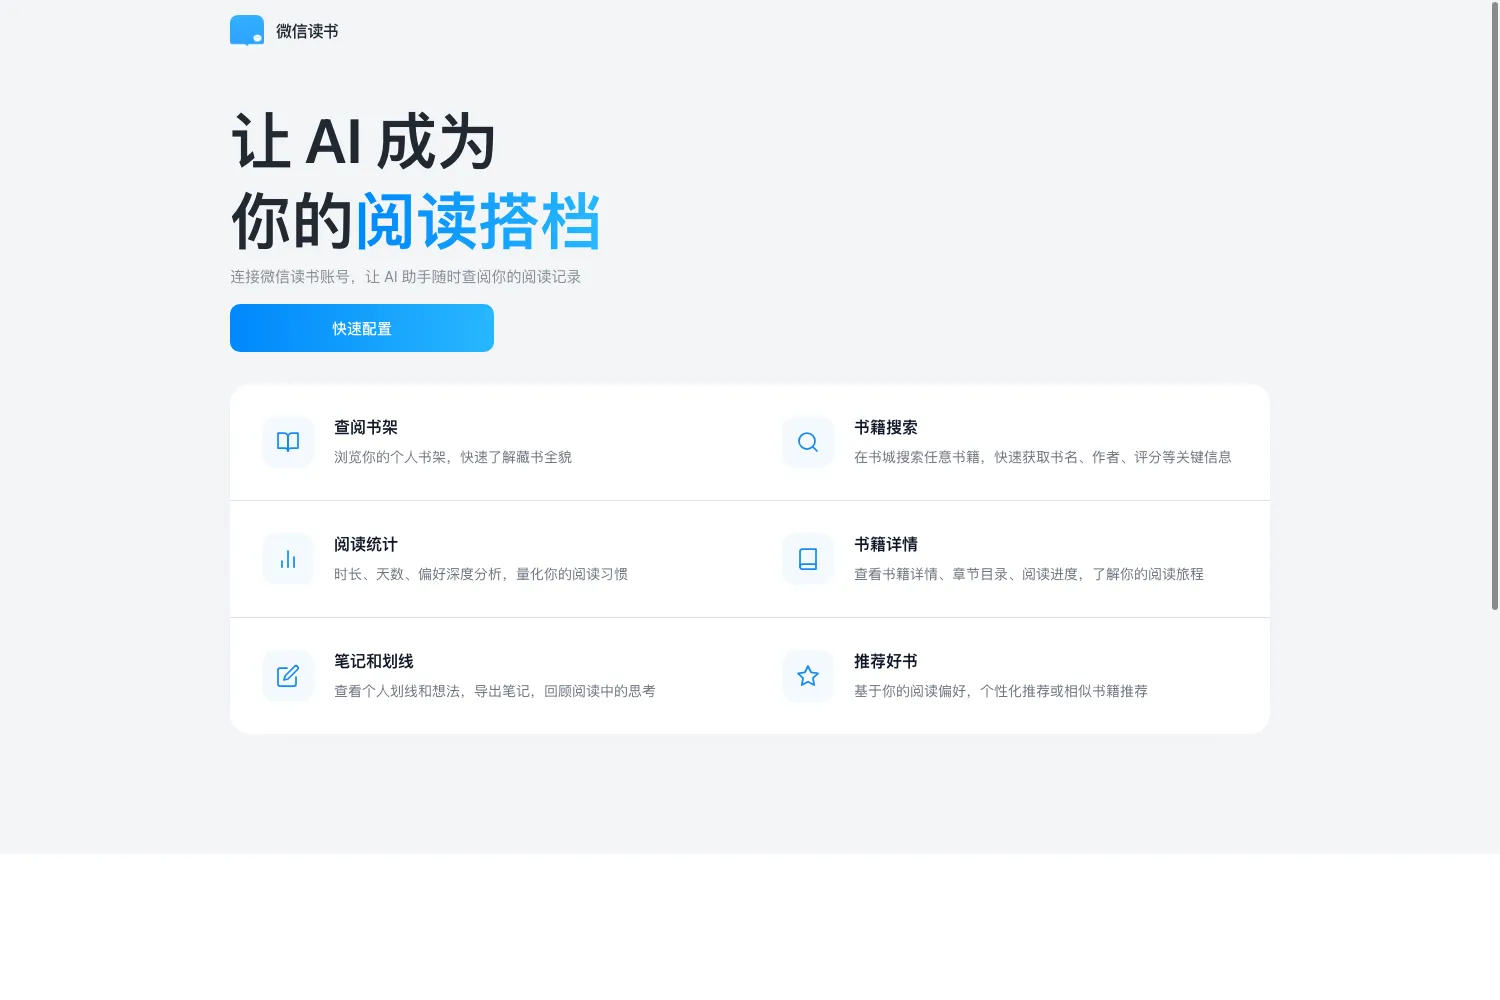Click the 快速配置 button
This screenshot has width=1500, height=1000.
click(x=362, y=328)
